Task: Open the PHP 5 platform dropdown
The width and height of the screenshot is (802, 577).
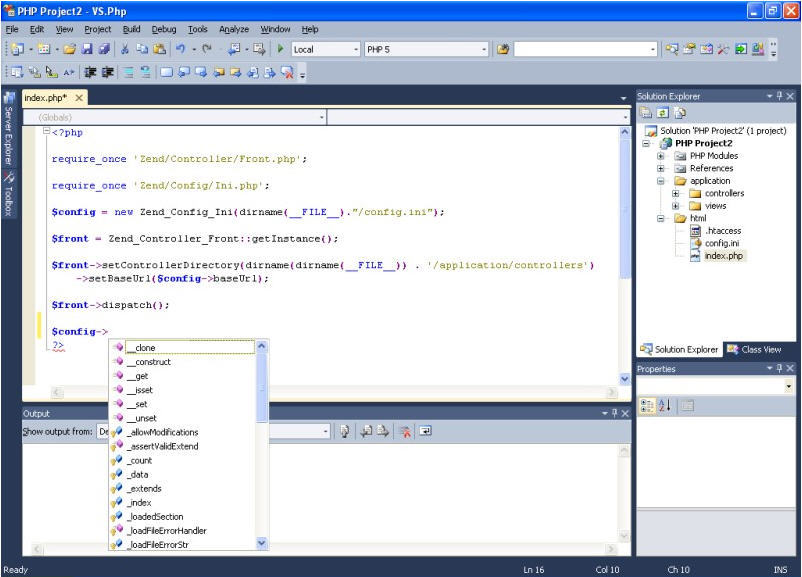Action: point(484,50)
